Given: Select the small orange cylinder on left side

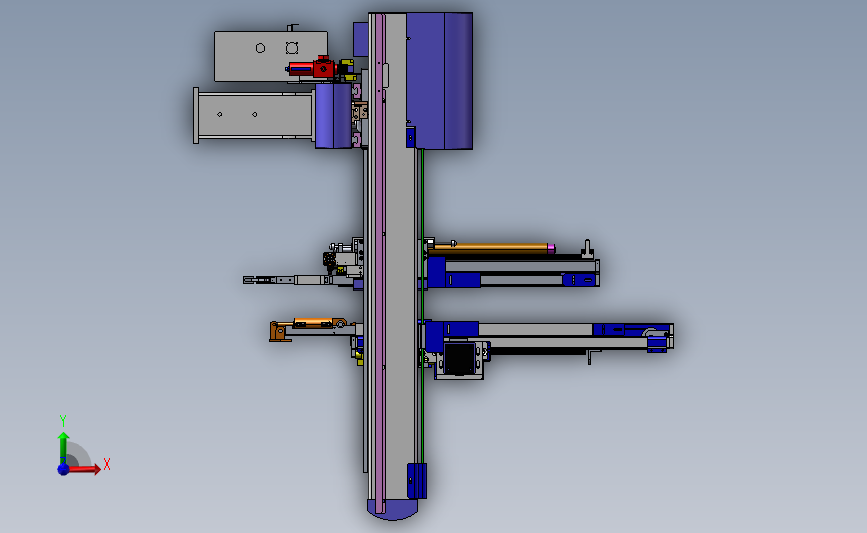Looking at the screenshot, I should (x=312, y=323).
